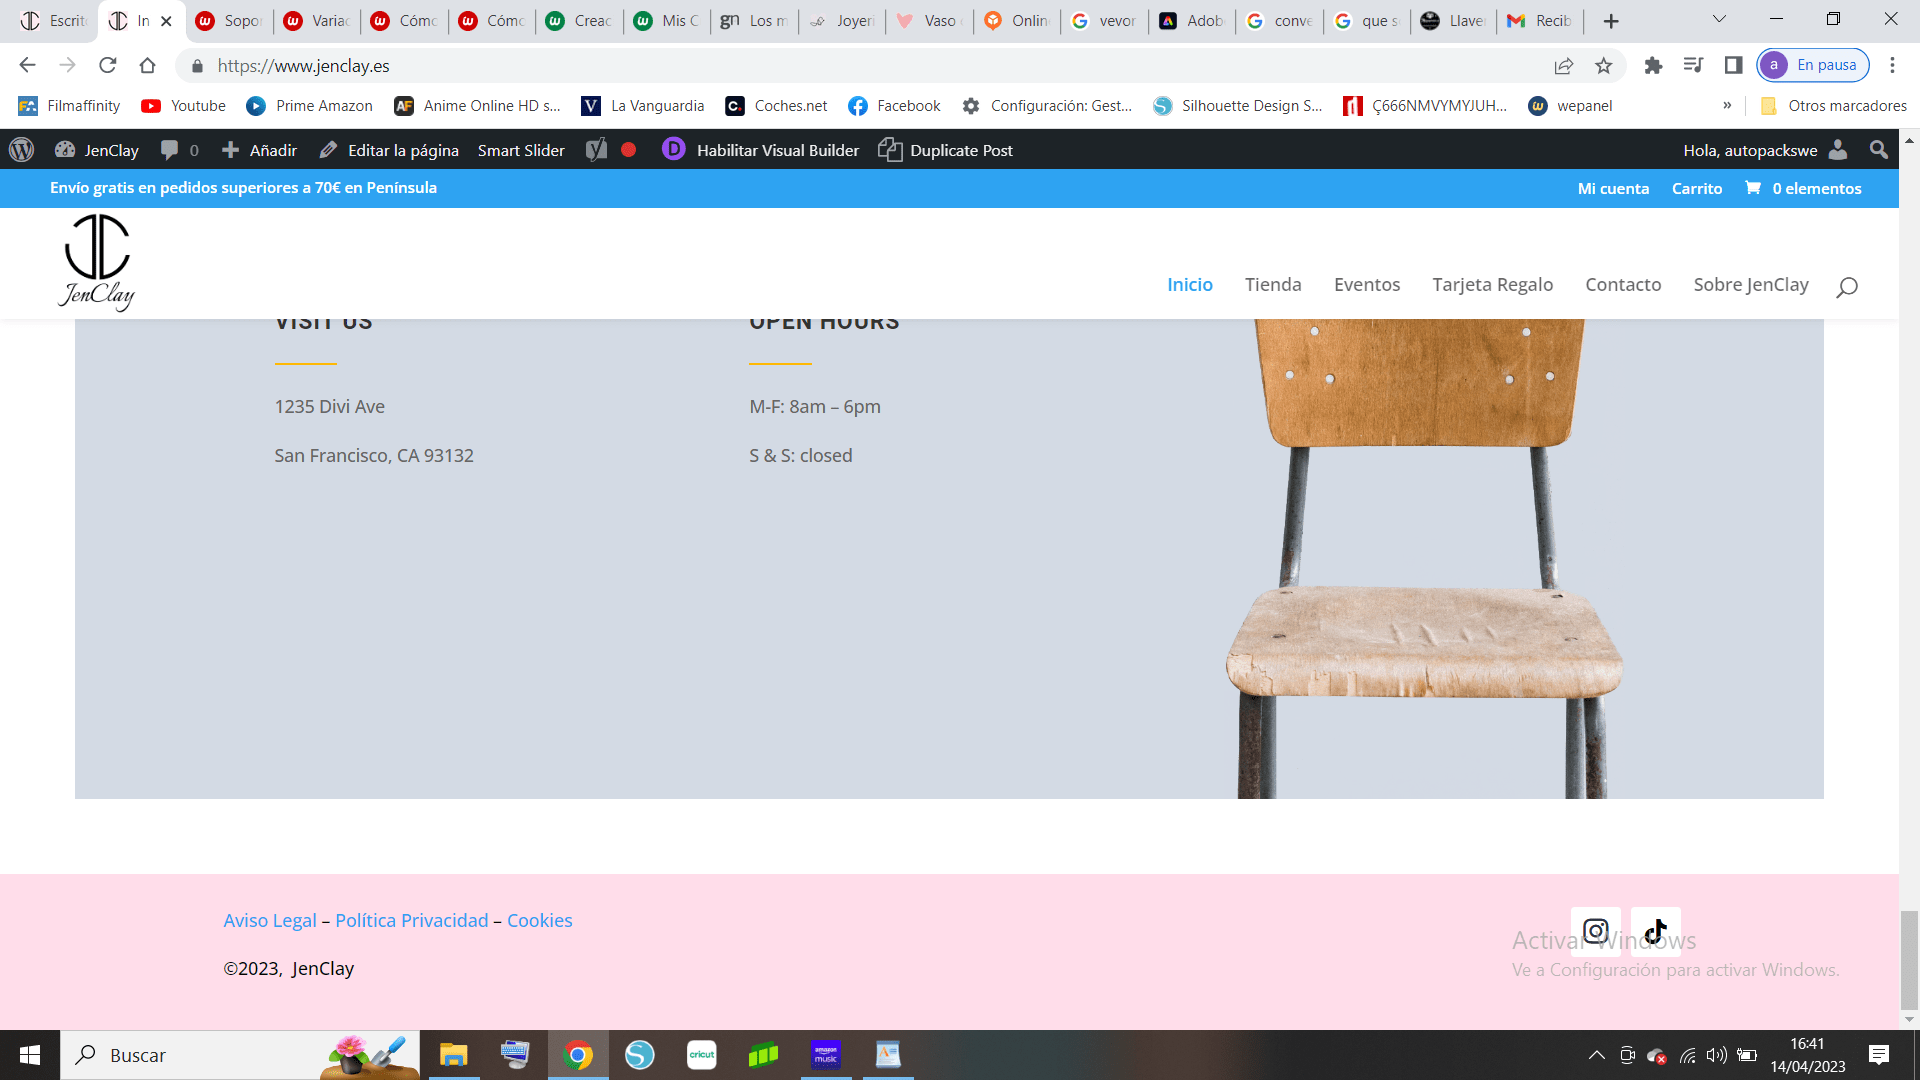Open Sobre JenClay menu item

point(1751,285)
